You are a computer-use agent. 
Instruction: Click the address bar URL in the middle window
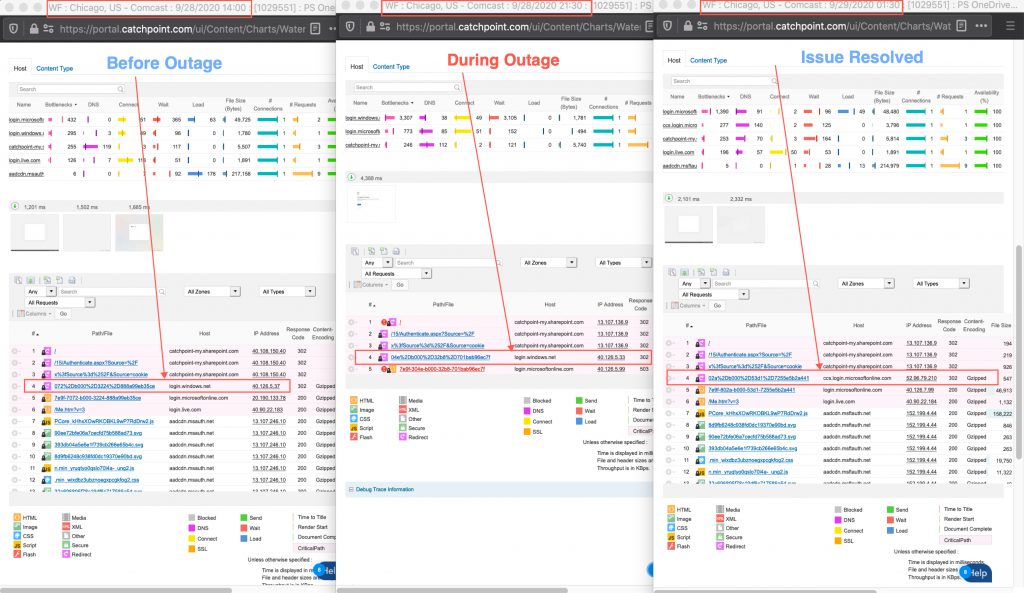coord(519,27)
